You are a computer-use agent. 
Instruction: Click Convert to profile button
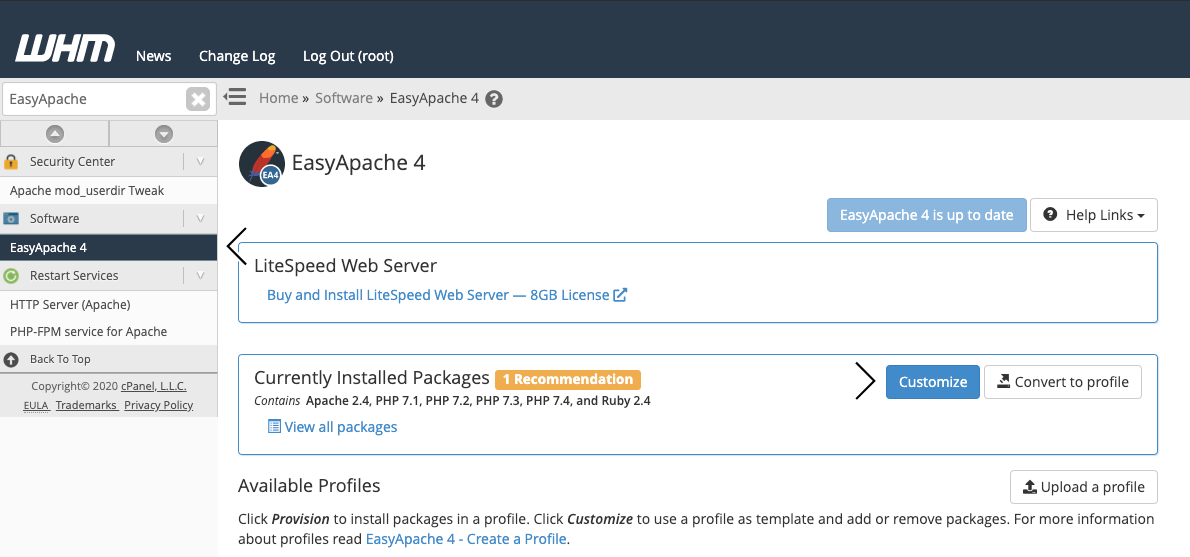(1062, 382)
